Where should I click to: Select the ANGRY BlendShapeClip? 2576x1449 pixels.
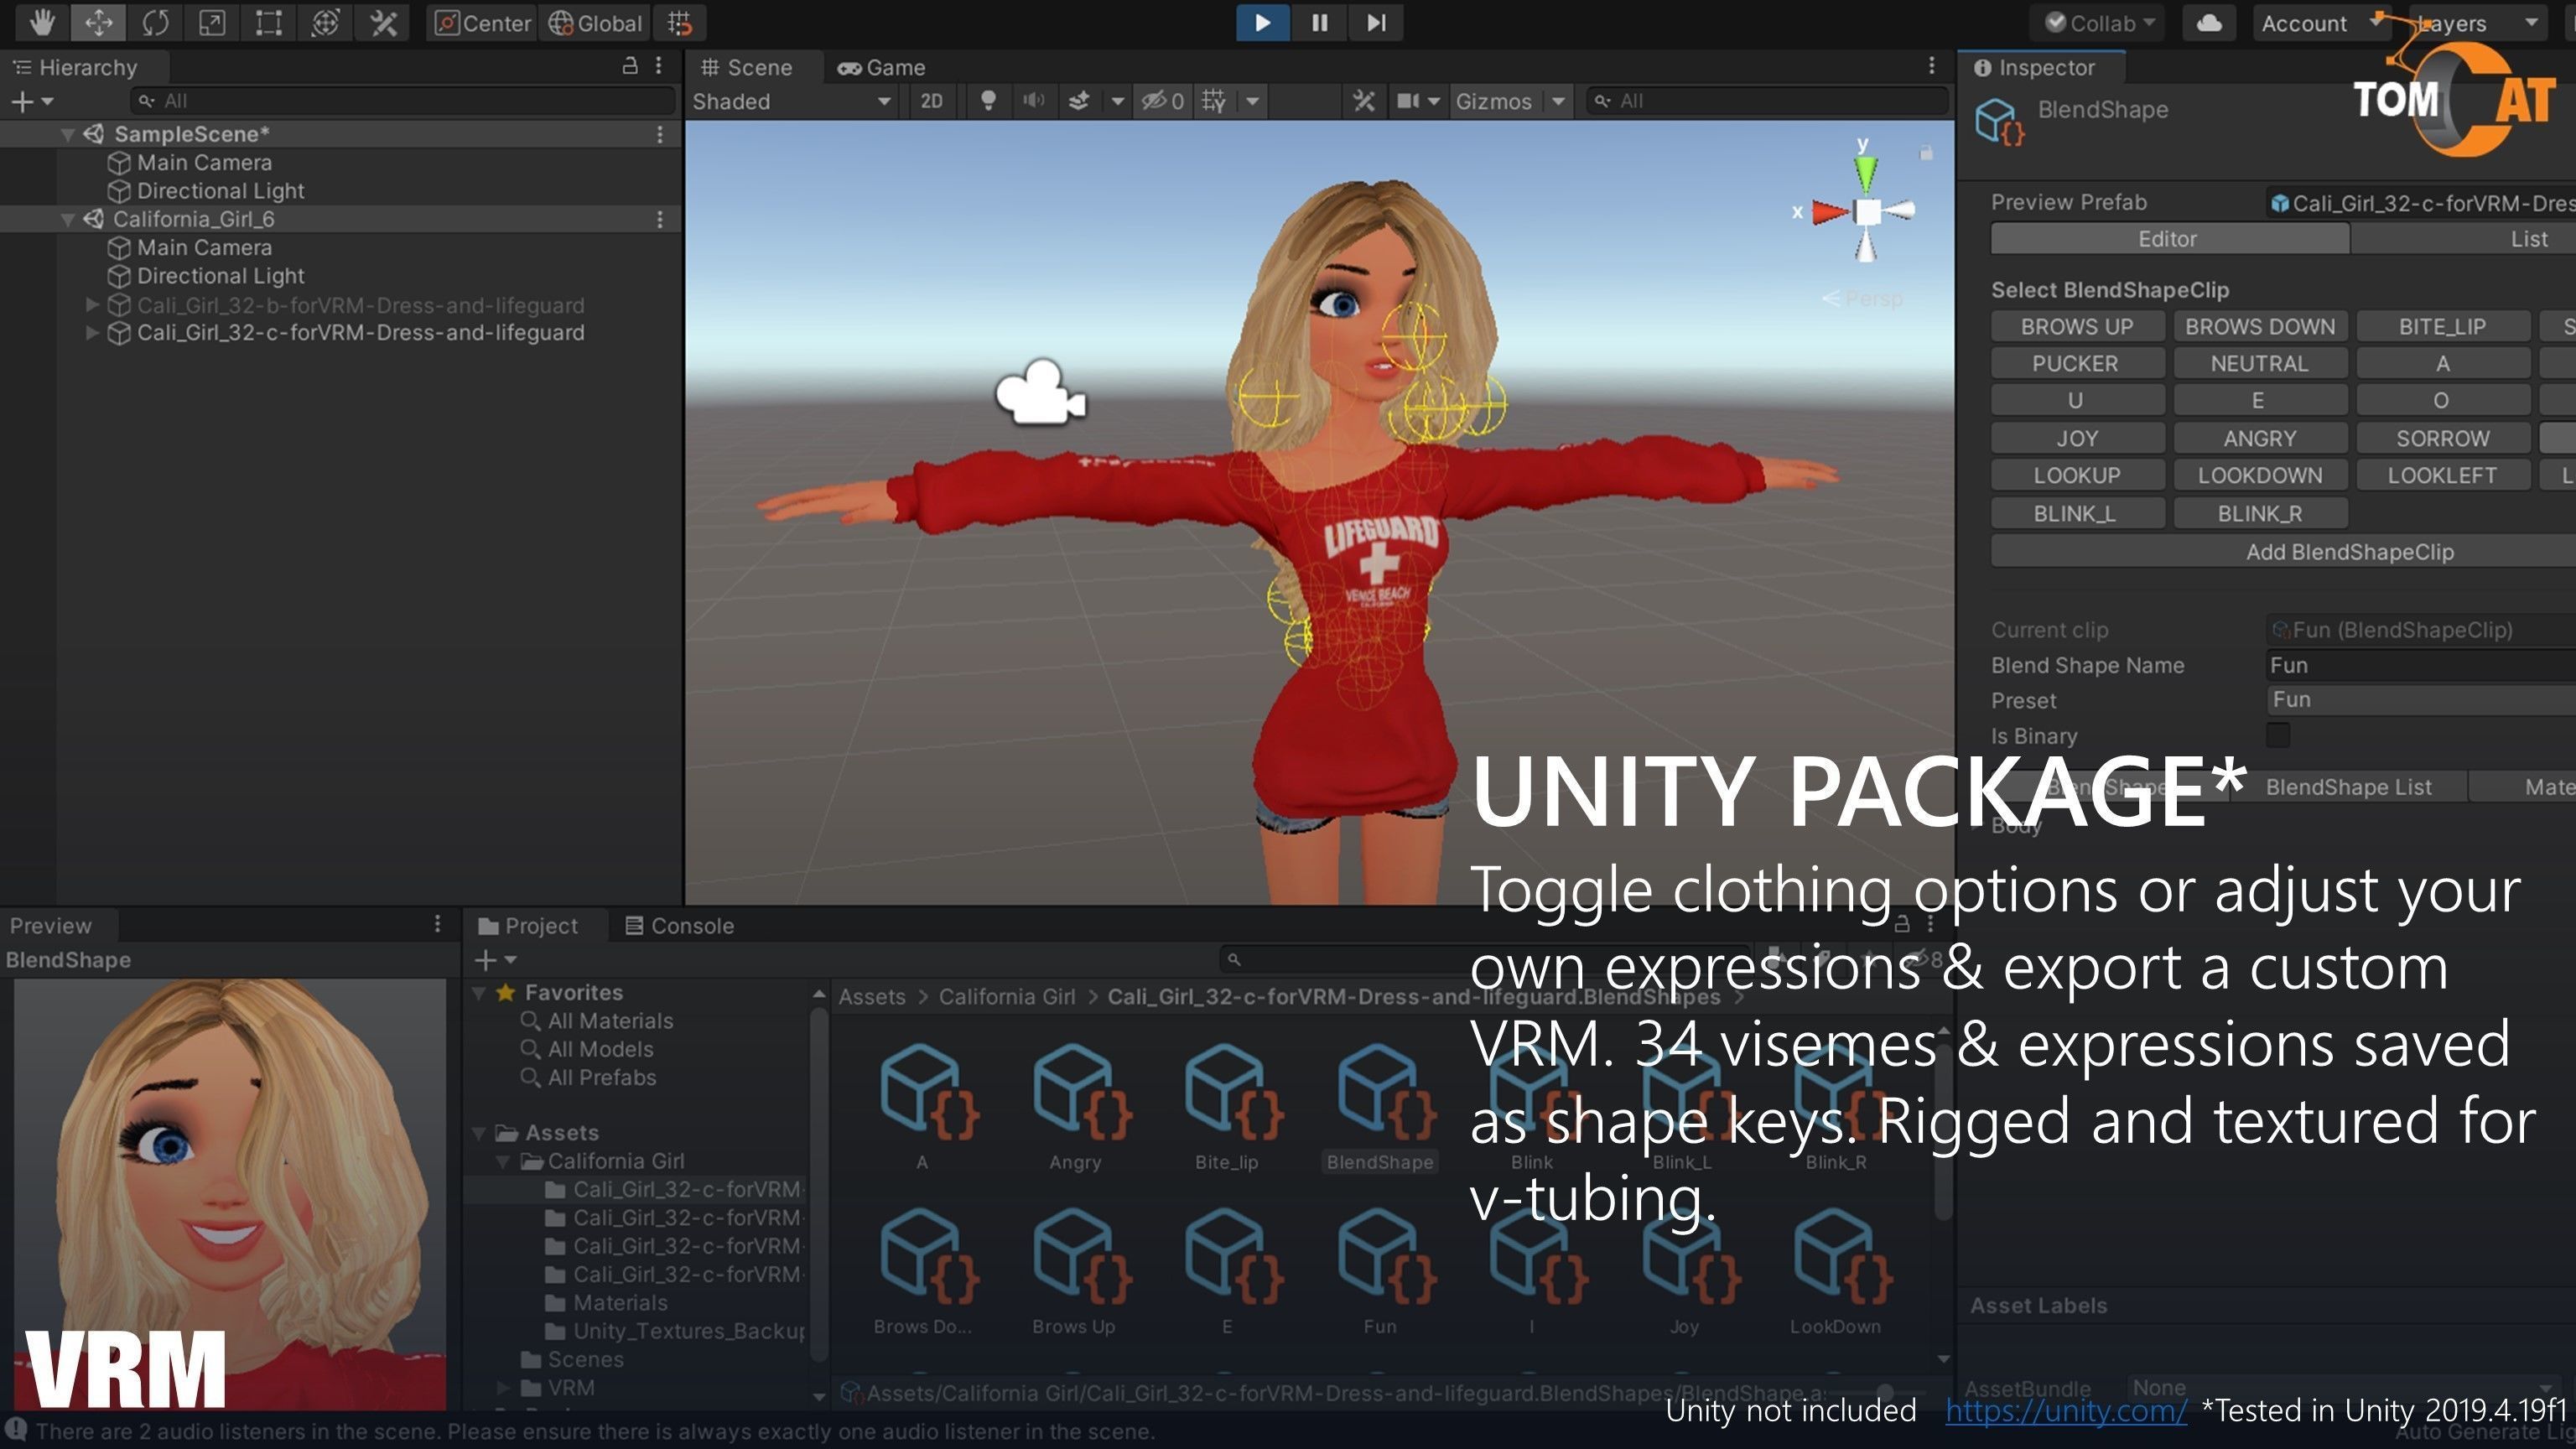[x=2260, y=438]
